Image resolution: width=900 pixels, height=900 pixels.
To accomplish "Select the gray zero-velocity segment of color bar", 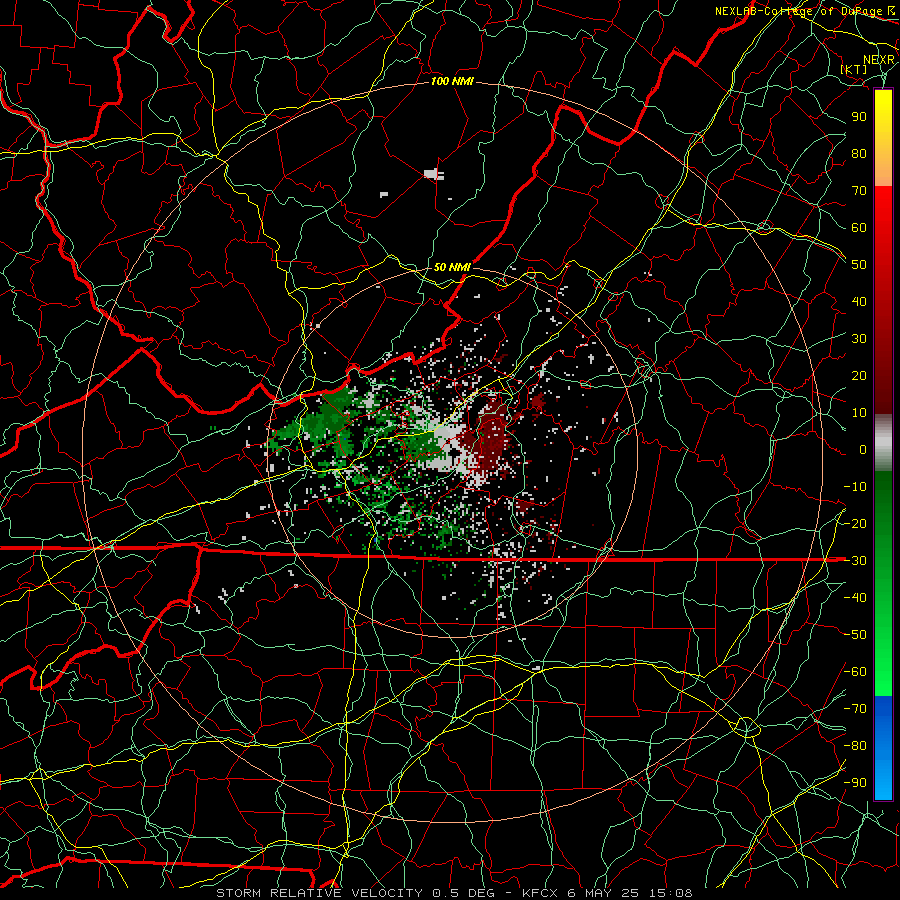I will point(883,443).
